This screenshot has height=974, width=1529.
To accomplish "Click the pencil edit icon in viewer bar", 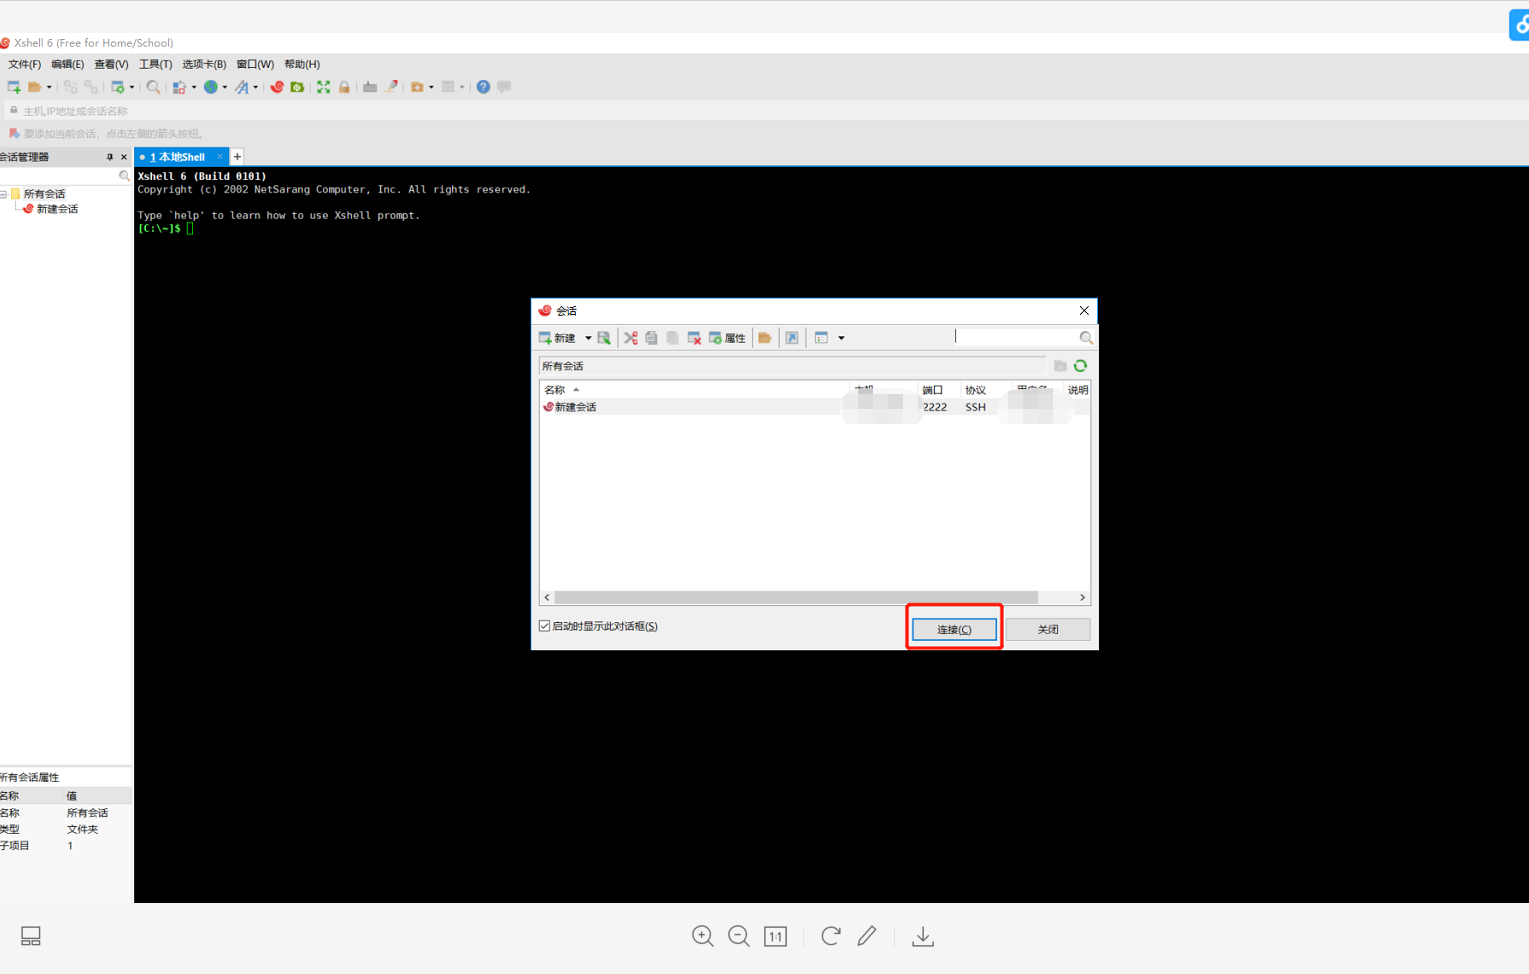I will tap(867, 936).
